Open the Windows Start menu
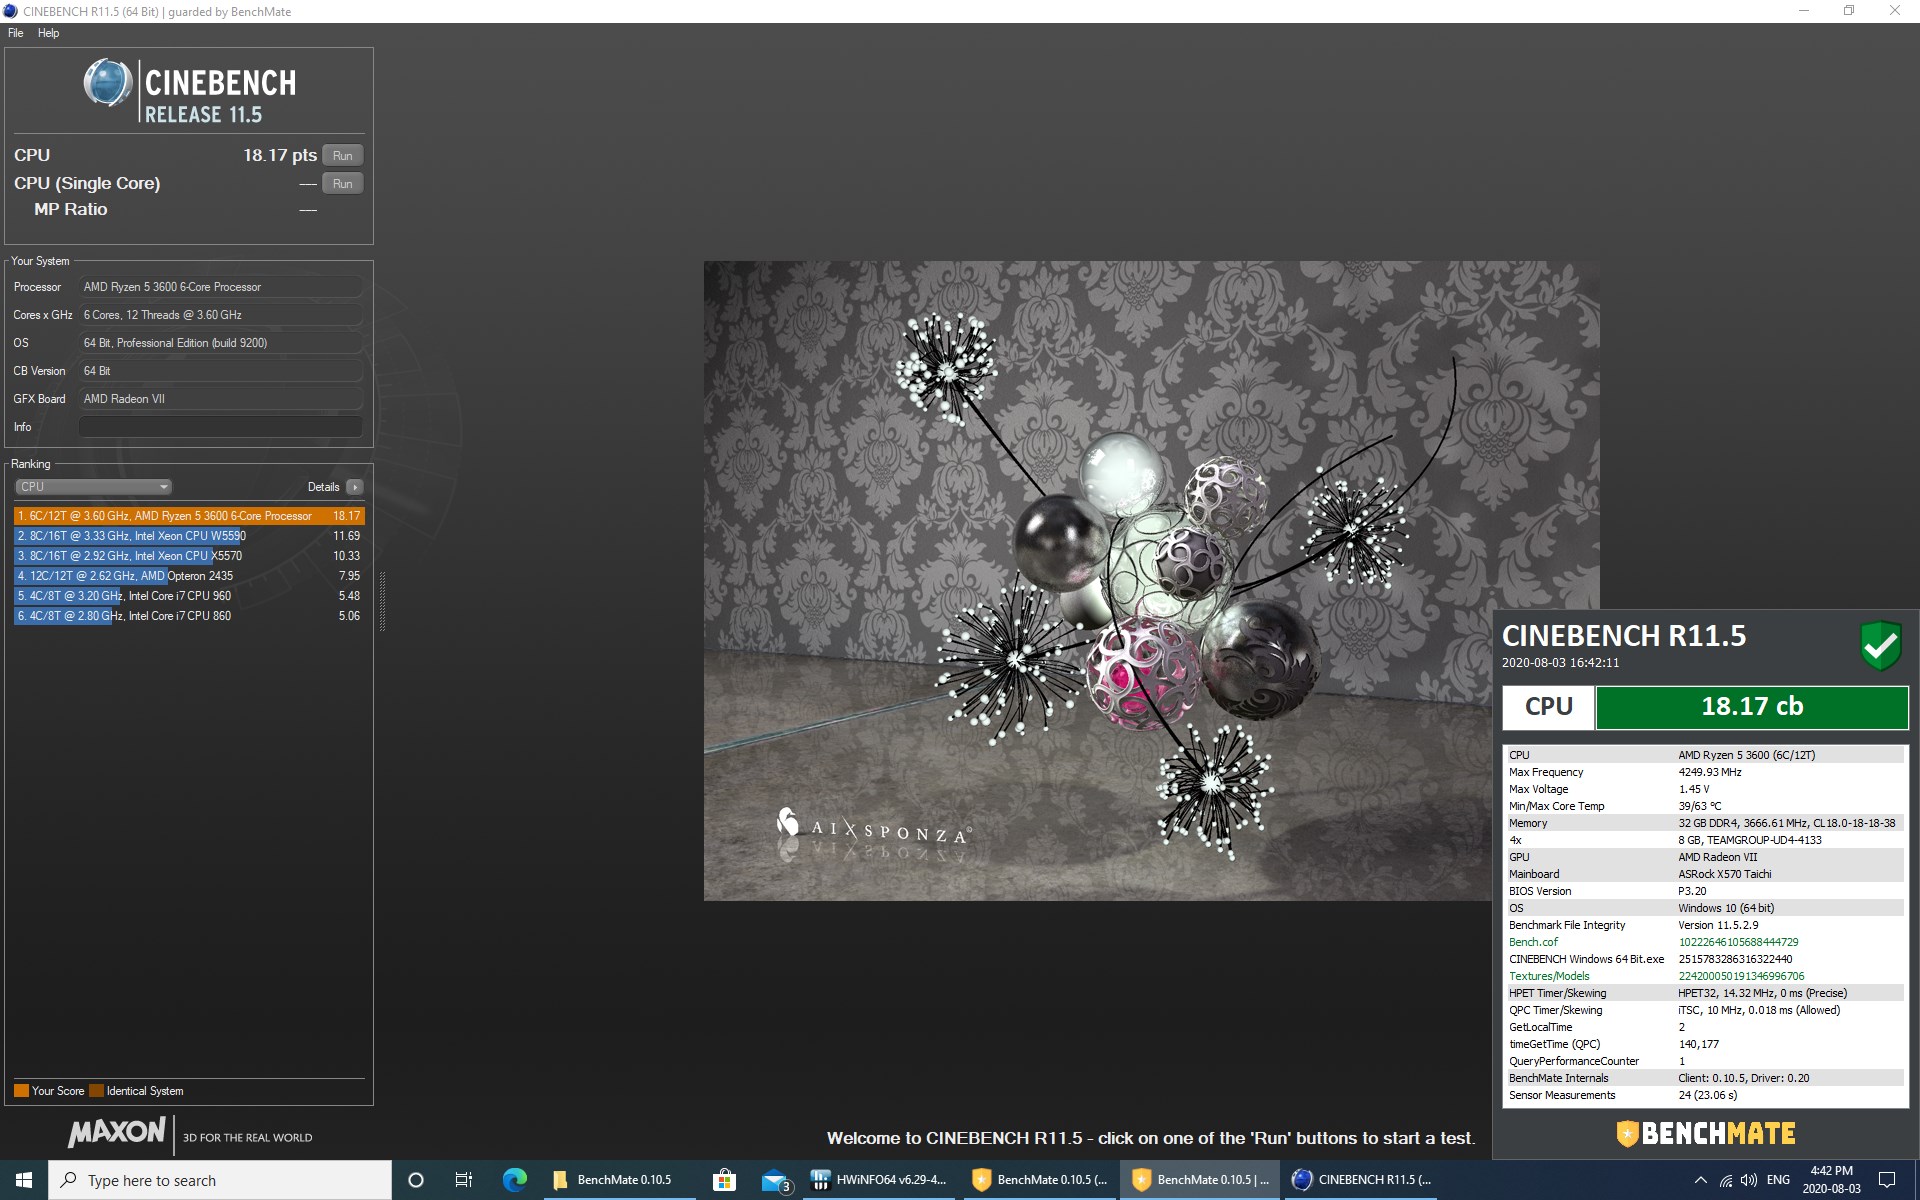Screen dimensions: 1920x1200 [x=24, y=1180]
